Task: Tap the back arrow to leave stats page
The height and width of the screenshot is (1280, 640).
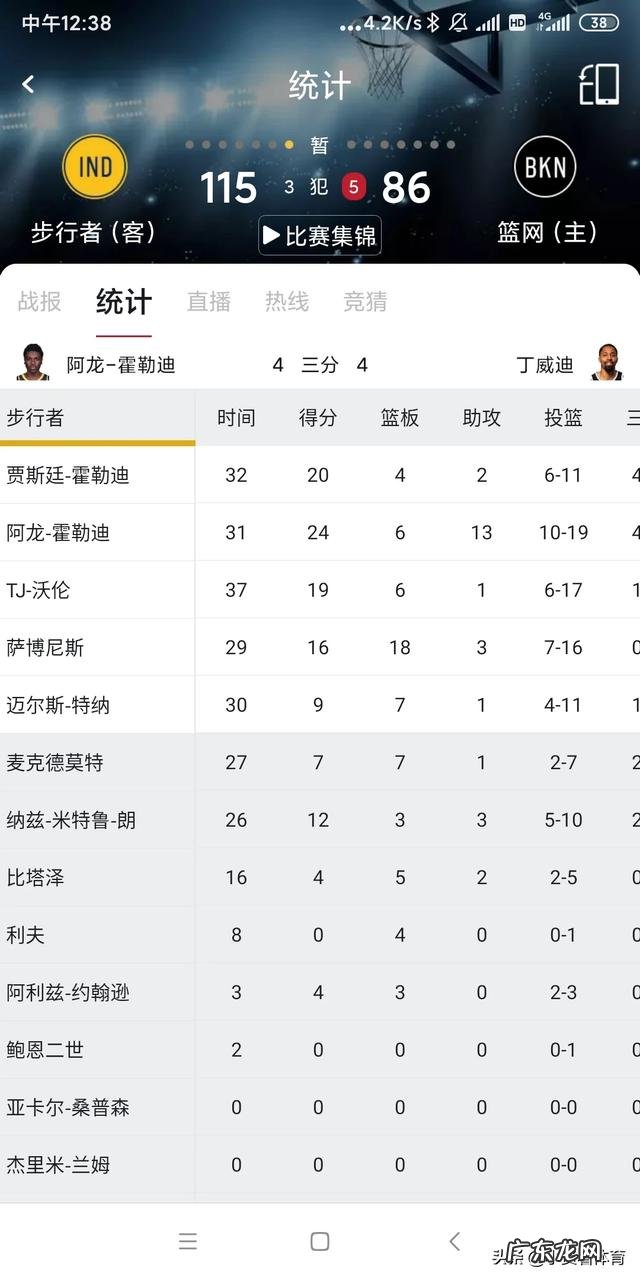Action: [x=30, y=86]
